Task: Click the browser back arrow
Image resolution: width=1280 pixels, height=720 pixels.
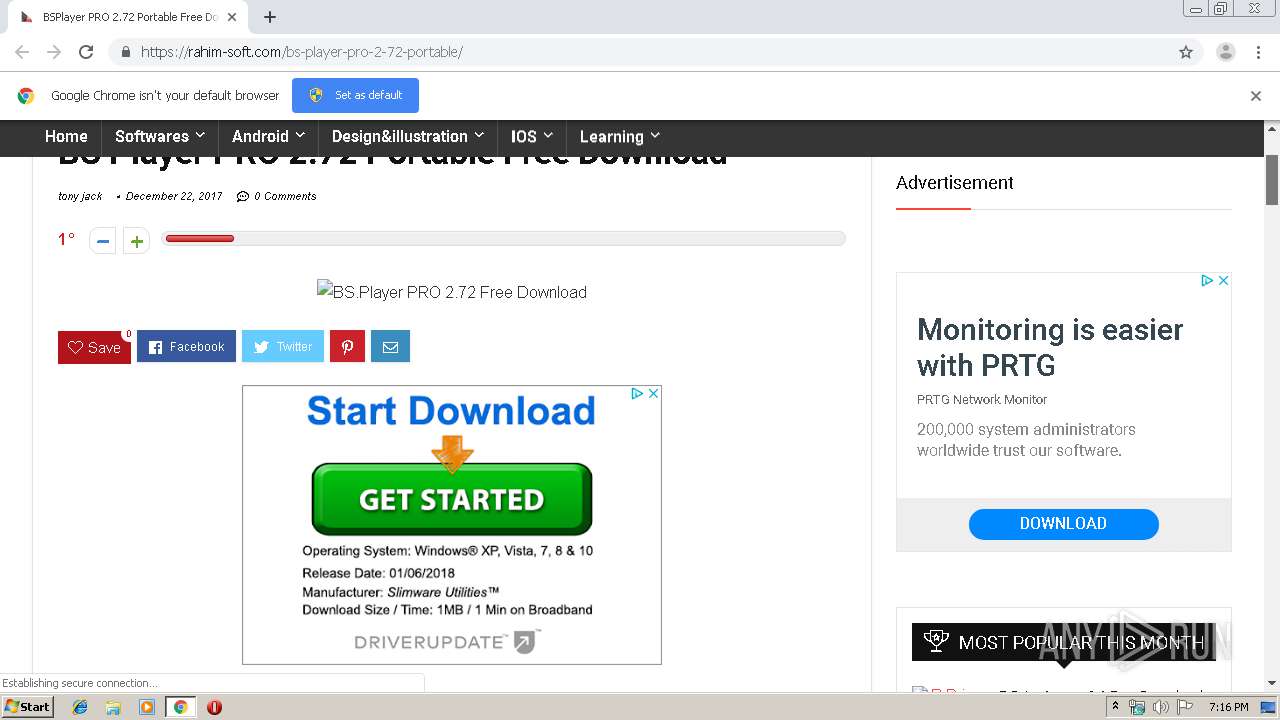Action: 22,52
